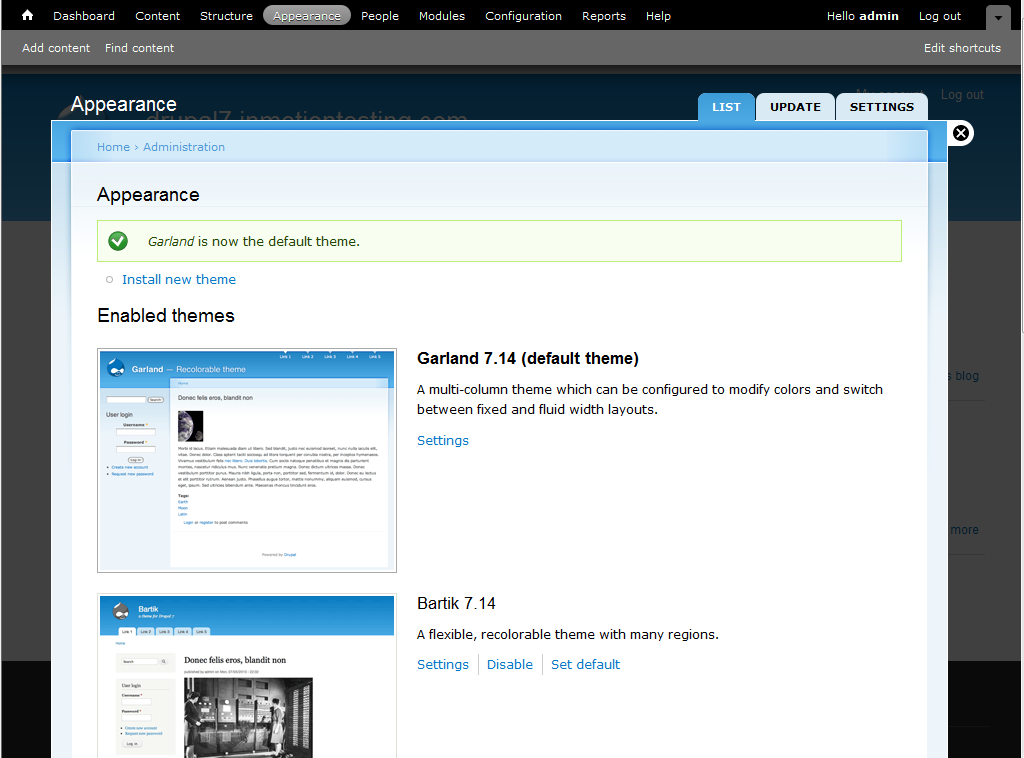Disable the Bartik theme
This screenshot has width=1024, height=758.
click(509, 665)
